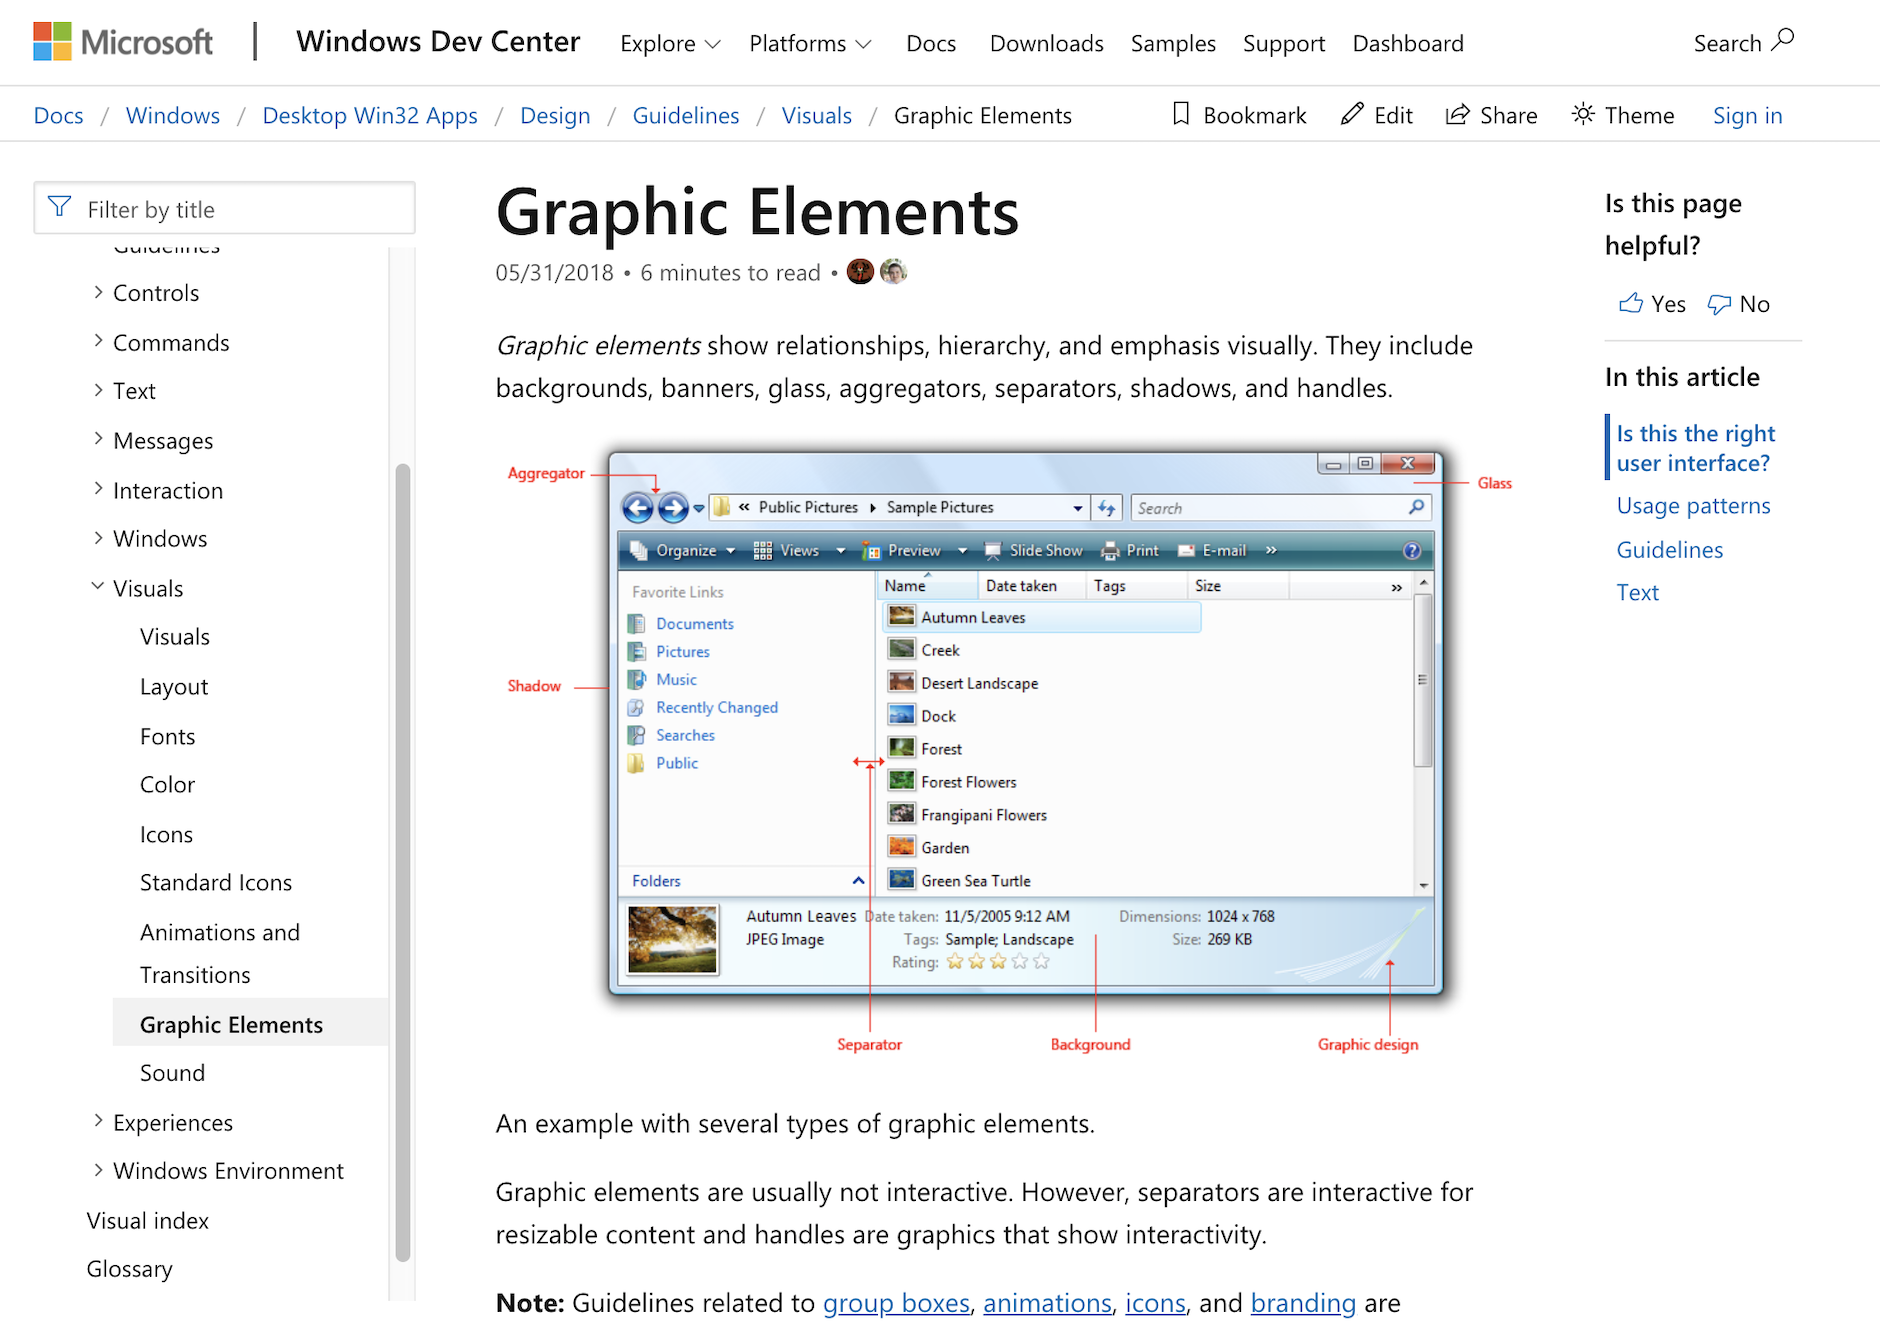Click the second contributor avatar
1880x1330 pixels.
point(893,272)
